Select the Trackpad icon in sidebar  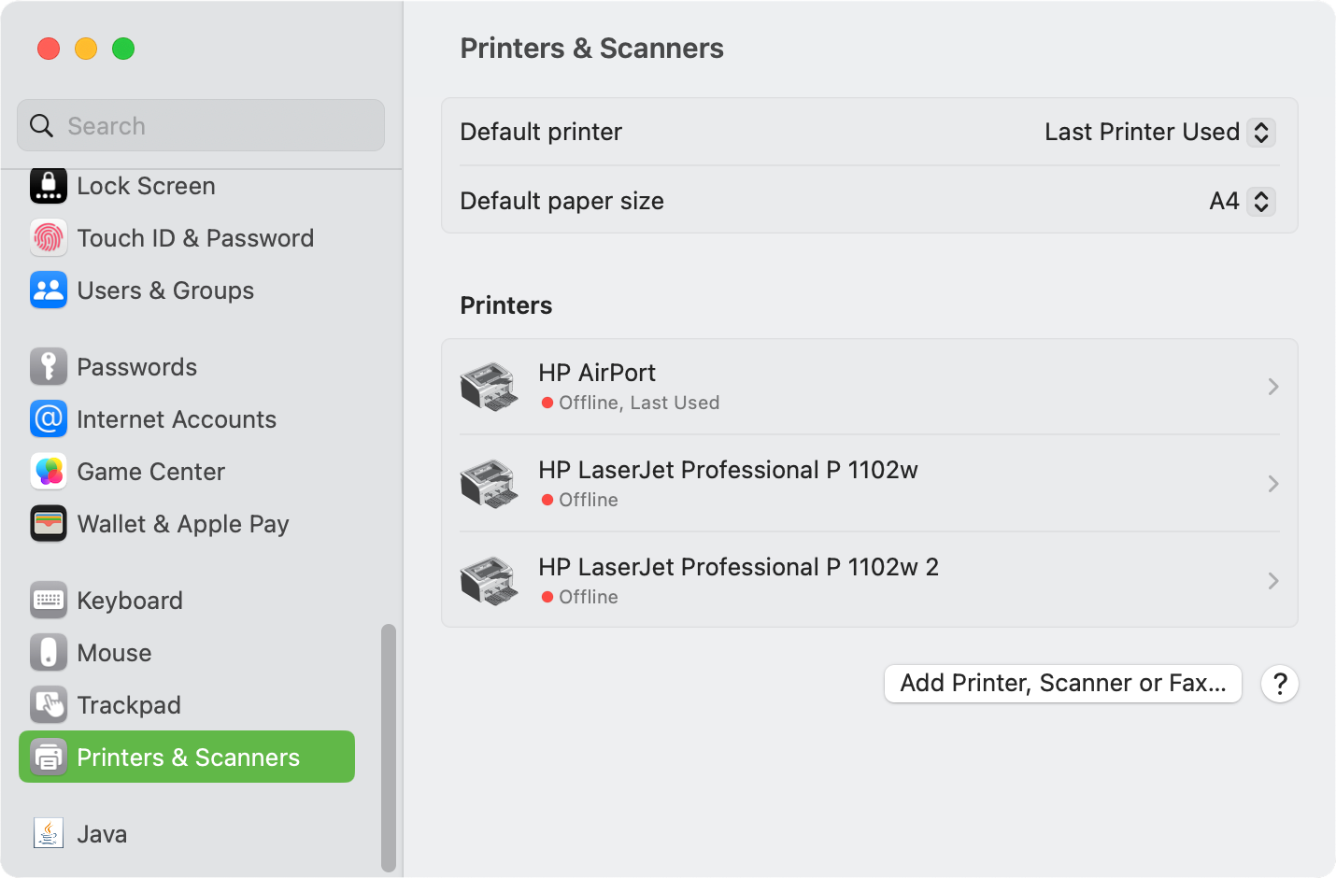(48, 705)
